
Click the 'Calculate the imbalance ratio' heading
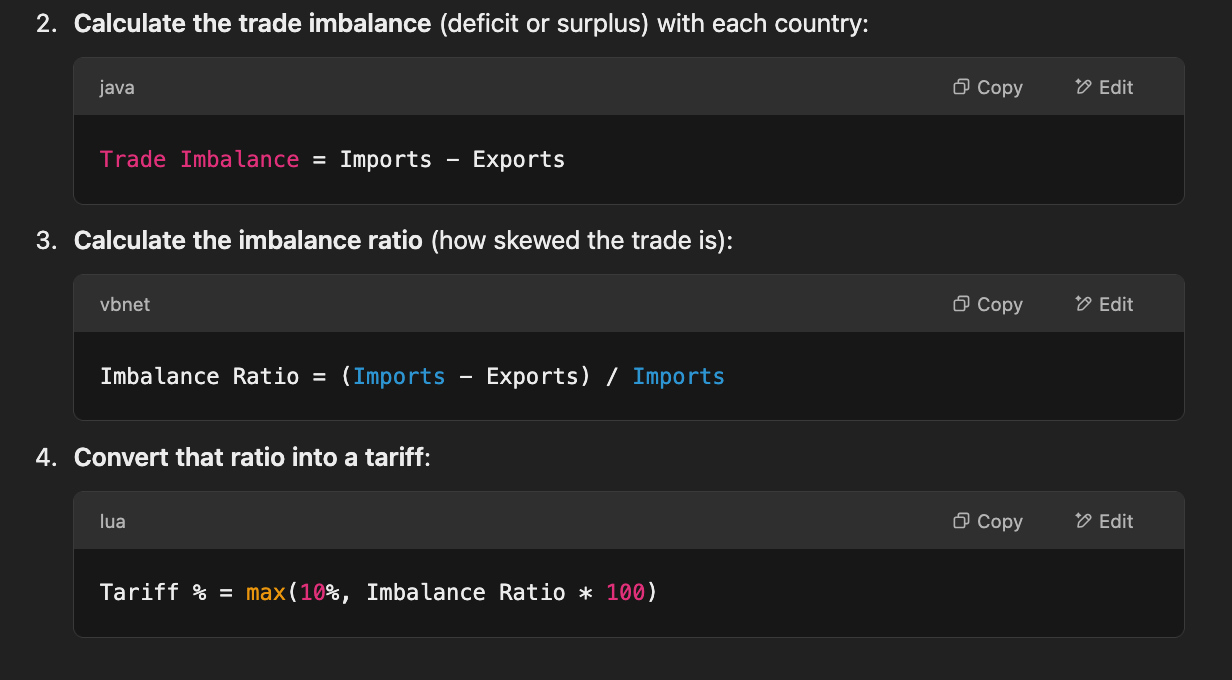tap(248, 241)
